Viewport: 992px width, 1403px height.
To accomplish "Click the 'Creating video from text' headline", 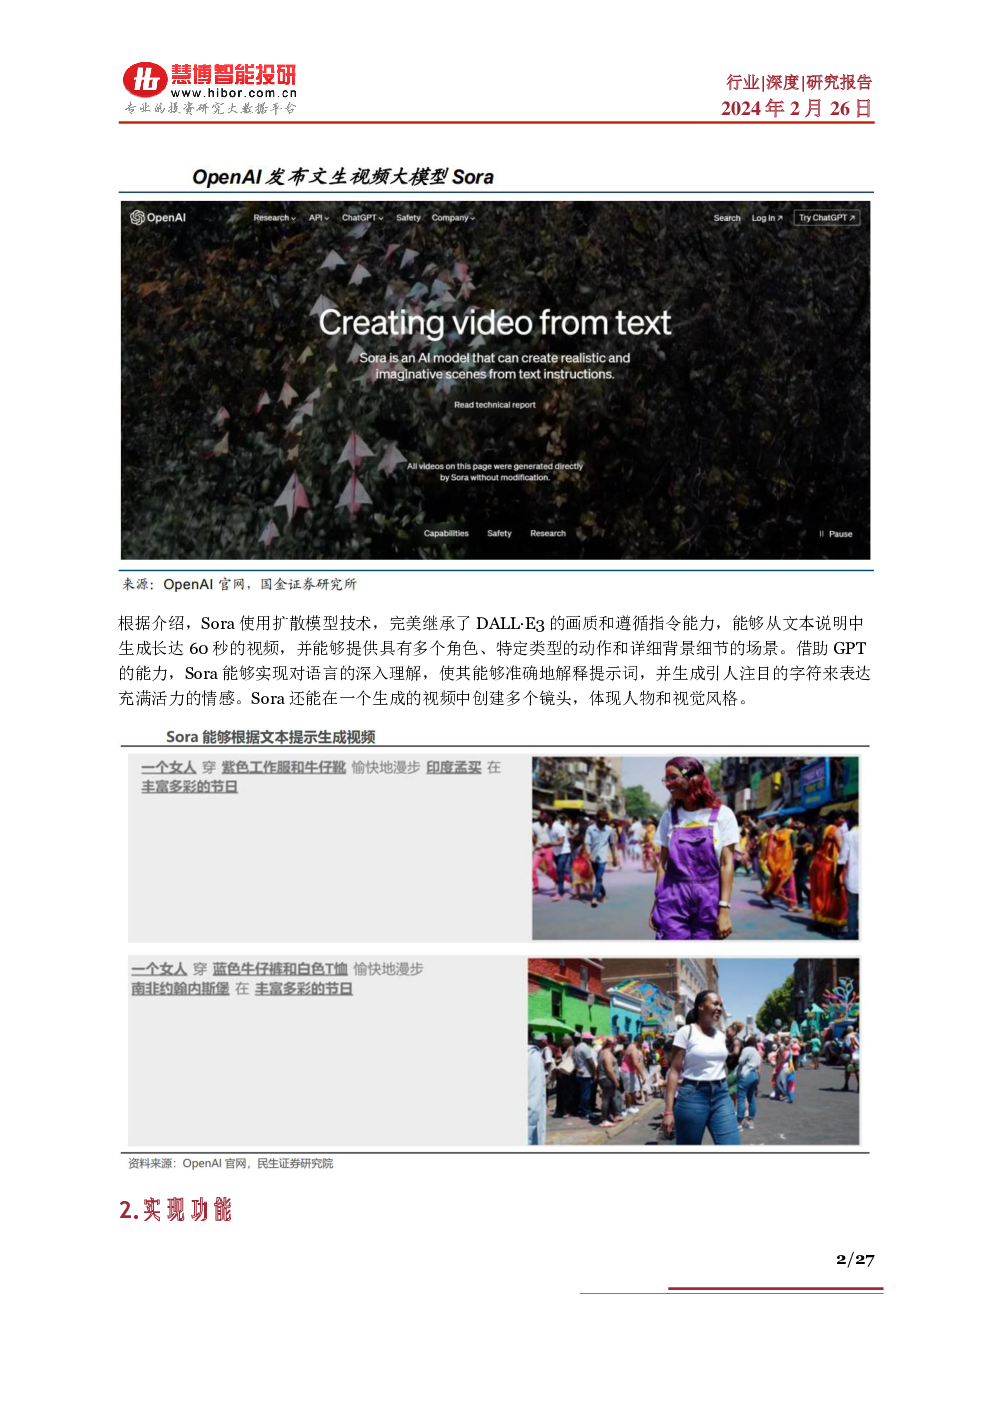I will [x=495, y=322].
